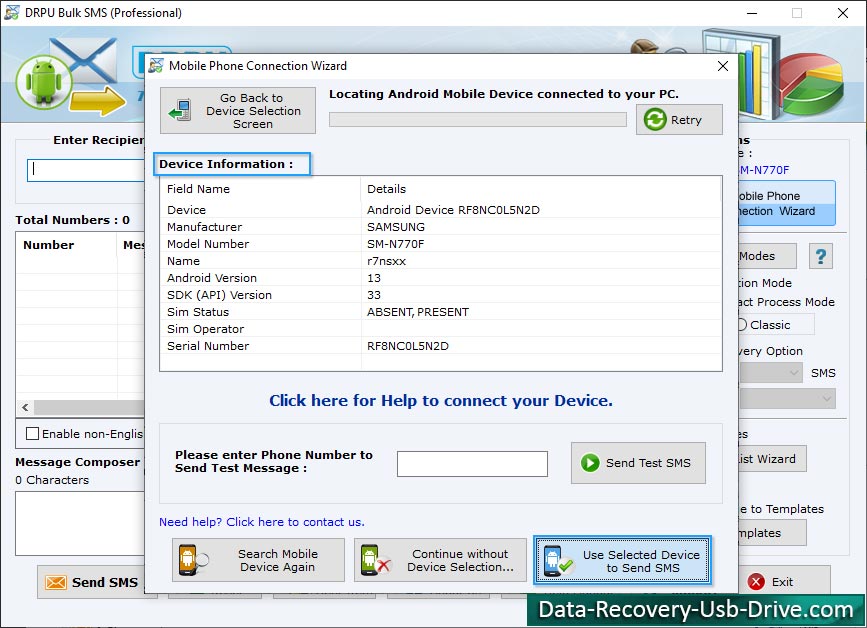The image size is (867, 628).
Task: Click inside the phone number input field
Action: point(472,463)
